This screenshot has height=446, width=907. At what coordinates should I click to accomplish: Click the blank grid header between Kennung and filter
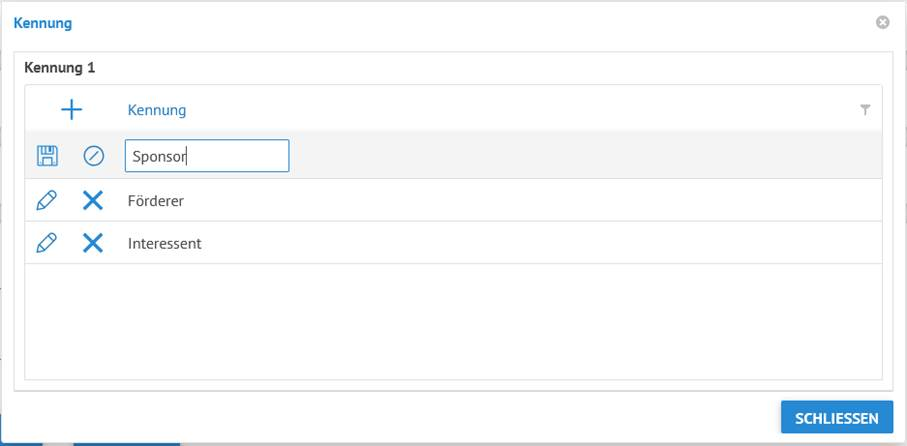pyautogui.click(x=520, y=110)
